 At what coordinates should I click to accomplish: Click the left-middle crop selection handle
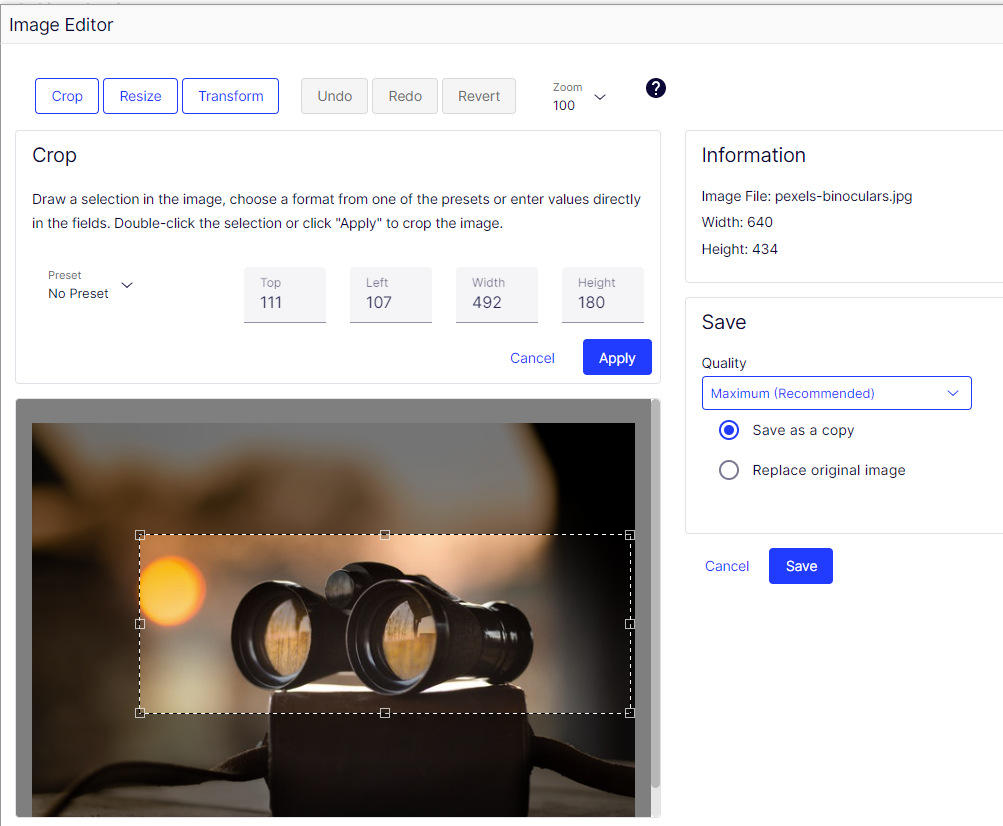coord(140,624)
